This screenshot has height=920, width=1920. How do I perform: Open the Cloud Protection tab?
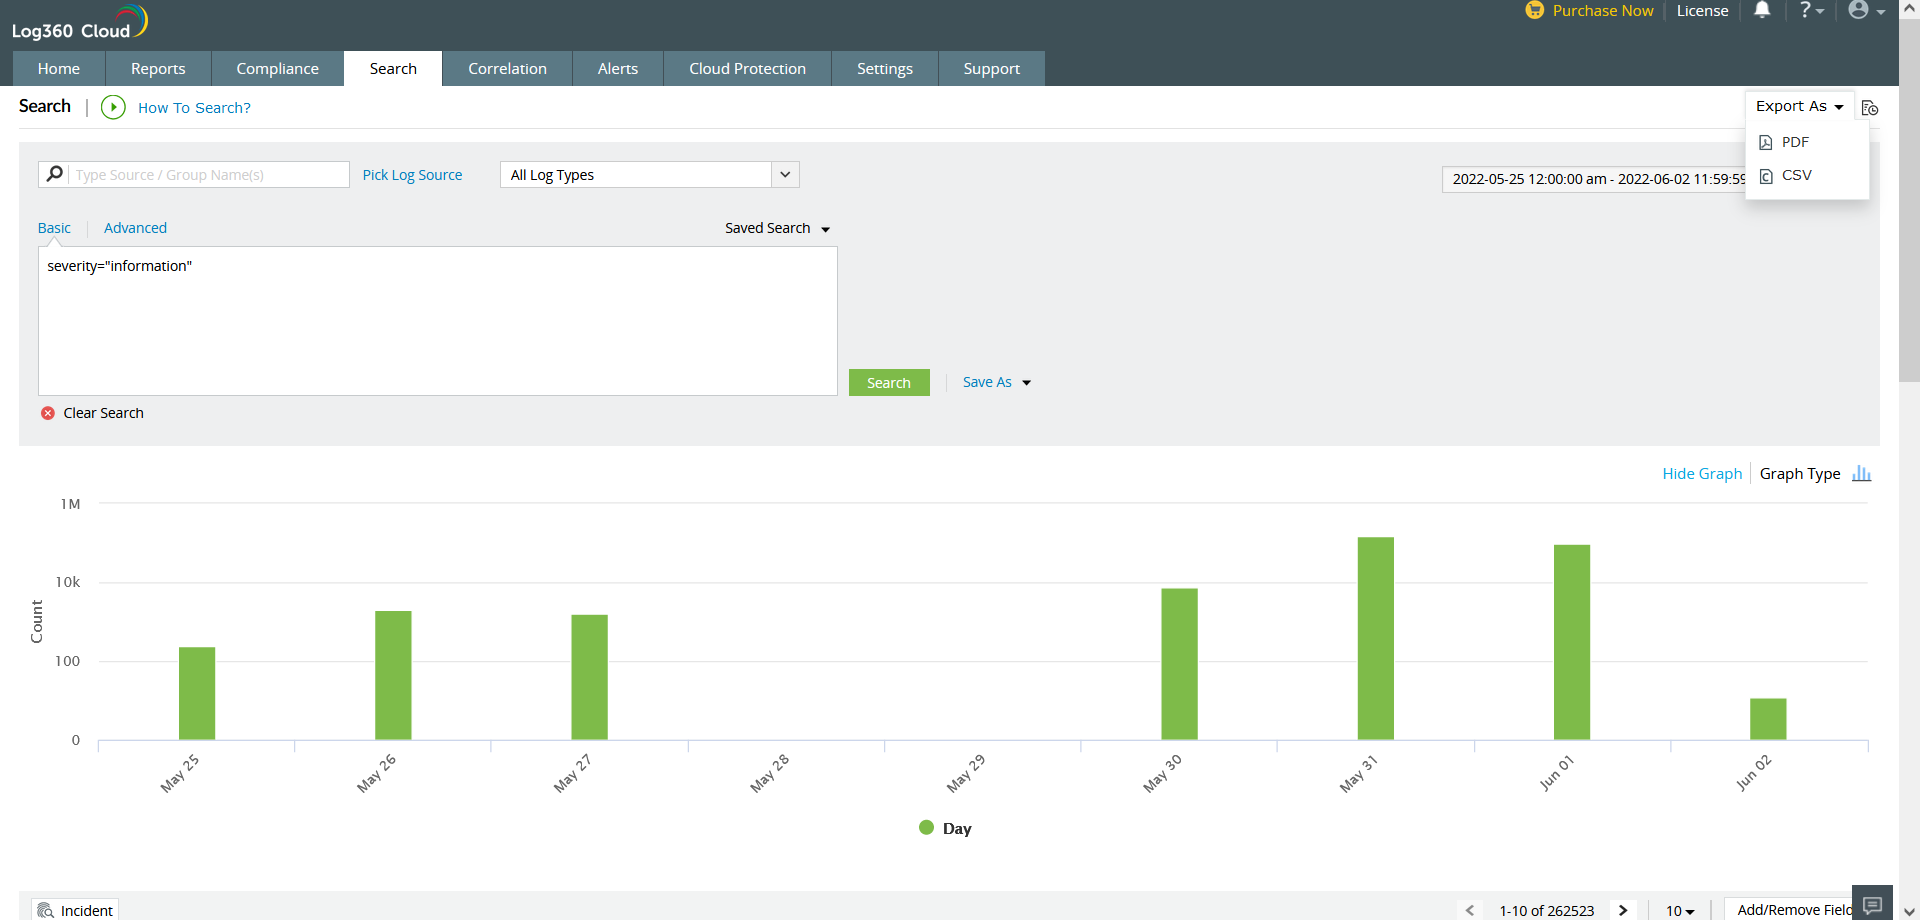pos(747,68)
